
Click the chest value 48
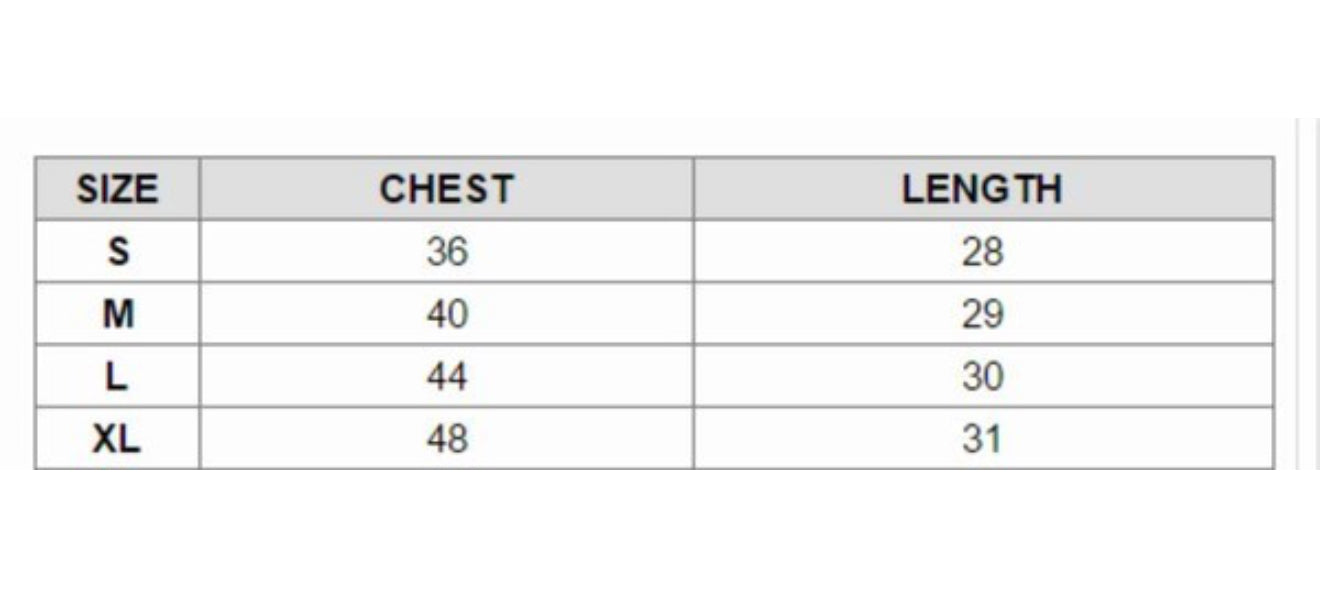[x=446, y=439]
